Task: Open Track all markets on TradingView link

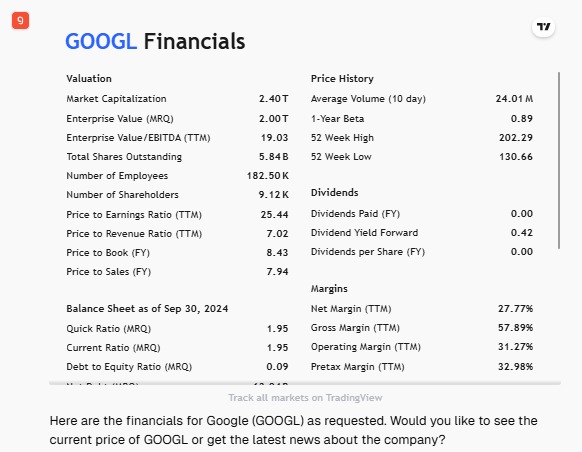Action: pyautogui.click(x=305, y=398)
